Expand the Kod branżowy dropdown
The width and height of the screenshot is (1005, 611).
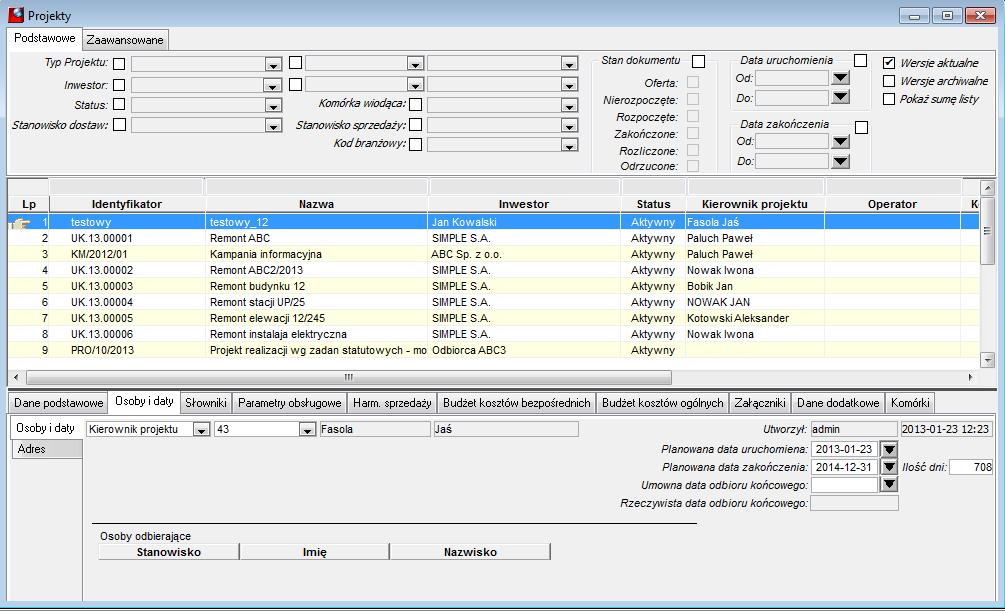[x=569, y=146]
